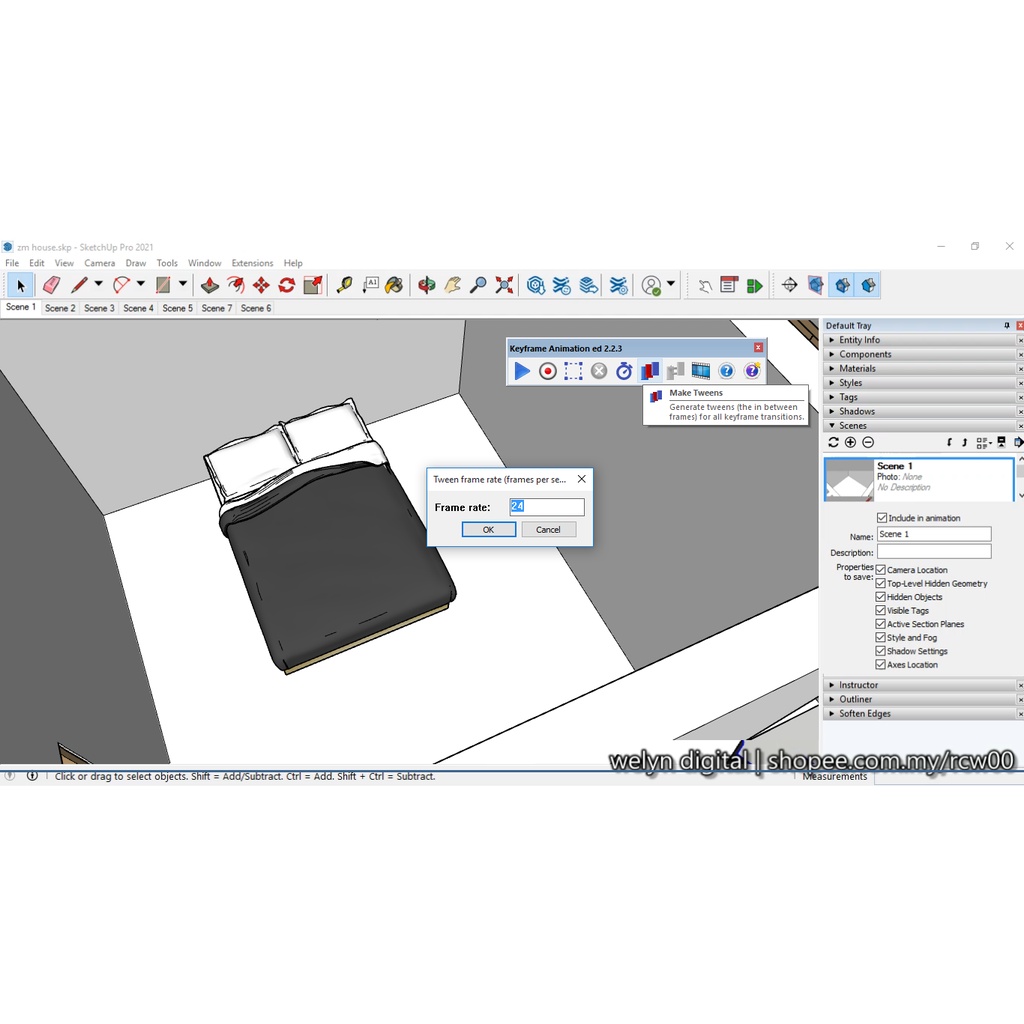Open the shapes tool dropdown arrow
Viewport: 1024px width, 1024px height.
(182, 285)
